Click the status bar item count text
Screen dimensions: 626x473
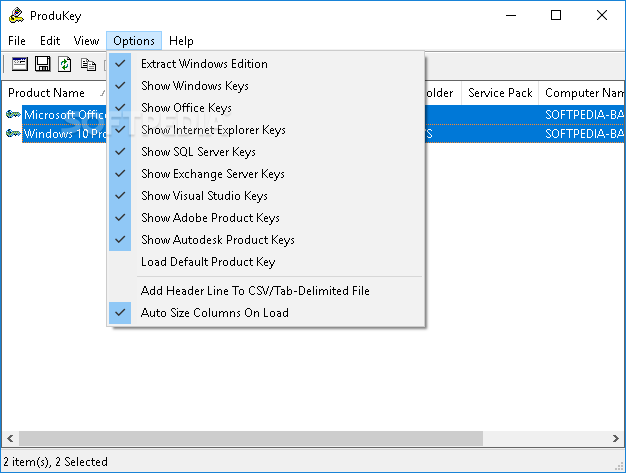point(55,462)
